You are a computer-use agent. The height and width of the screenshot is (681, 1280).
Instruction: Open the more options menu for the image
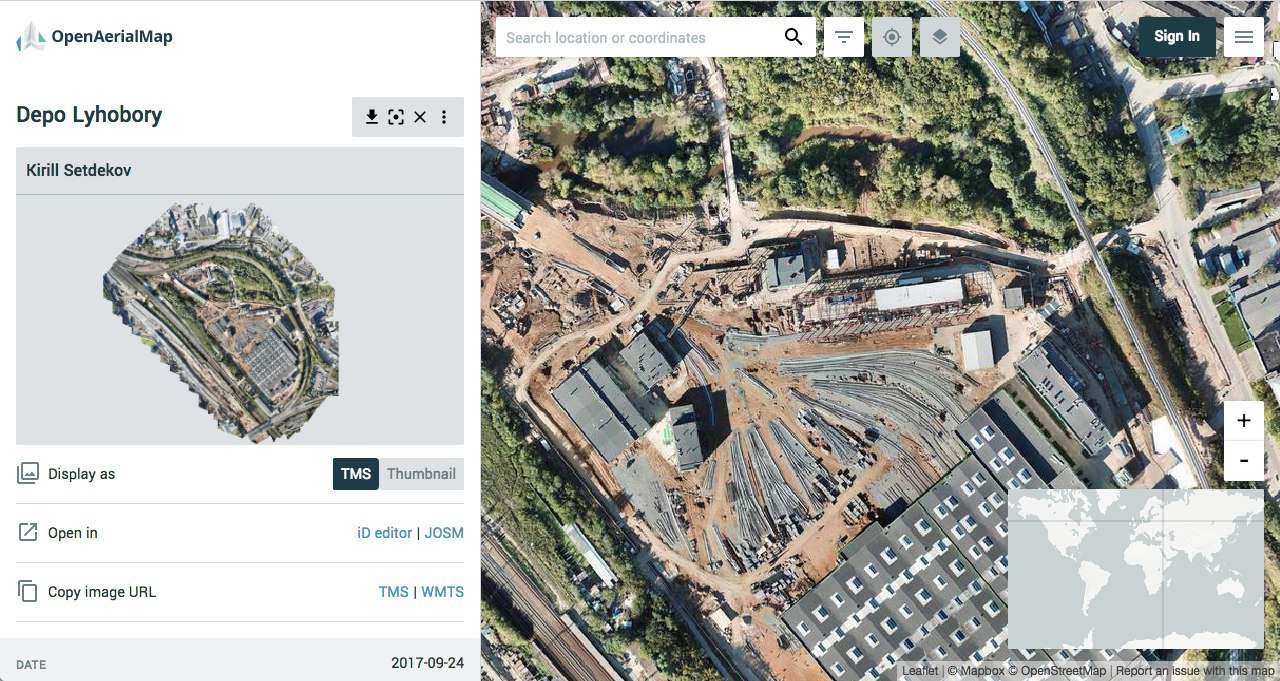444,117
